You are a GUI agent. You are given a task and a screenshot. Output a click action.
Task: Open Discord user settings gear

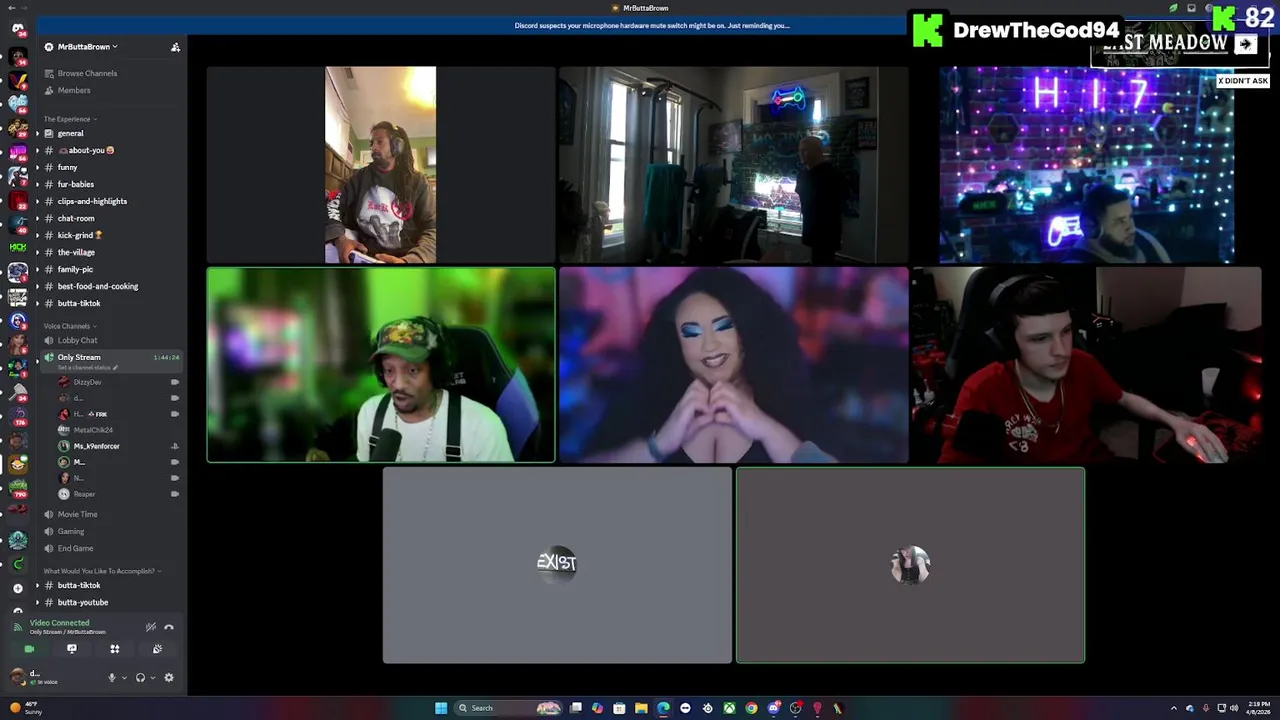pos(169,677)
